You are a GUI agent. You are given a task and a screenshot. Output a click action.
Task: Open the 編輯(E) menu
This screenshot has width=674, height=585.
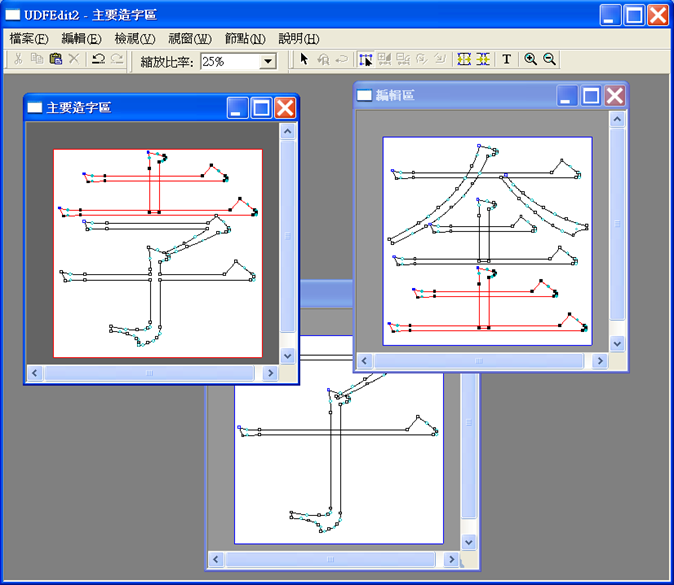[x=82, y=39]
